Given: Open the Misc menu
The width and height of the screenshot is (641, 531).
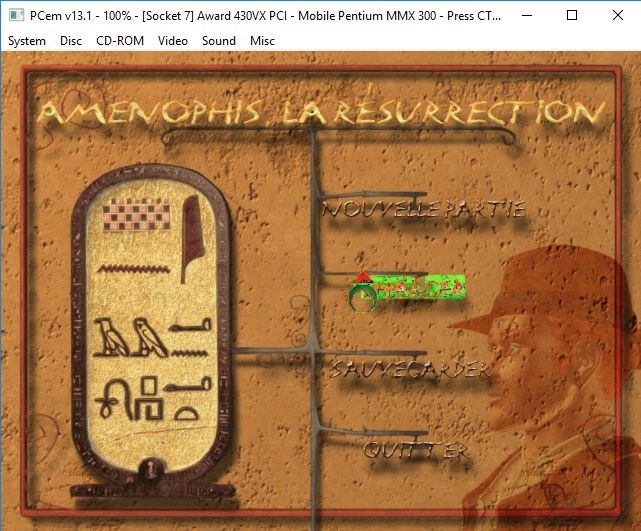Looking at the screenshot, I should pos(262,41).
